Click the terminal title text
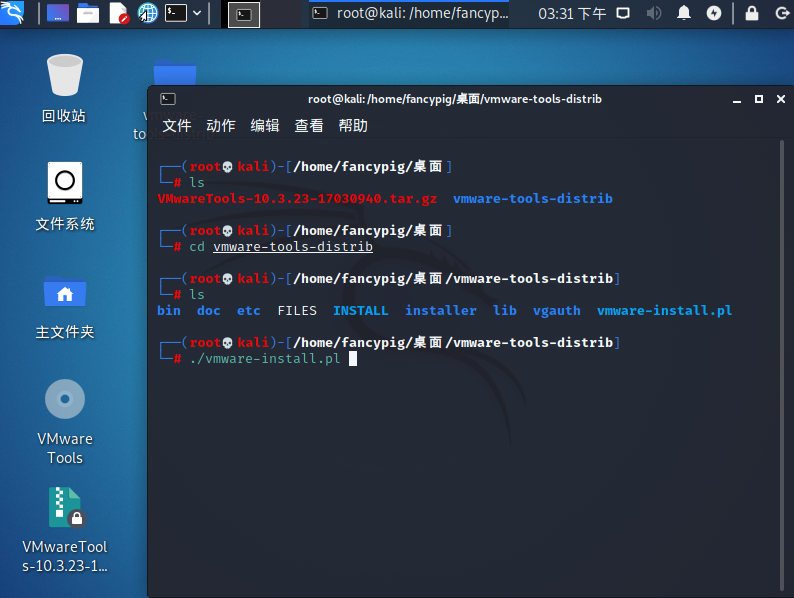 click(455, 99)
